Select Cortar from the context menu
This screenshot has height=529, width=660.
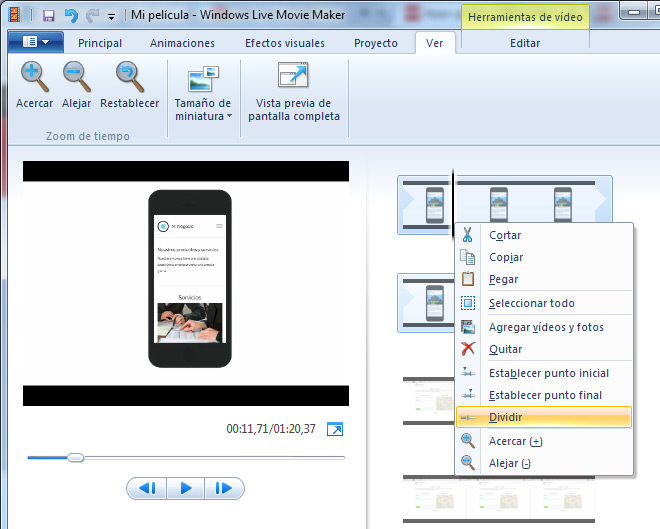pos(504,235)
